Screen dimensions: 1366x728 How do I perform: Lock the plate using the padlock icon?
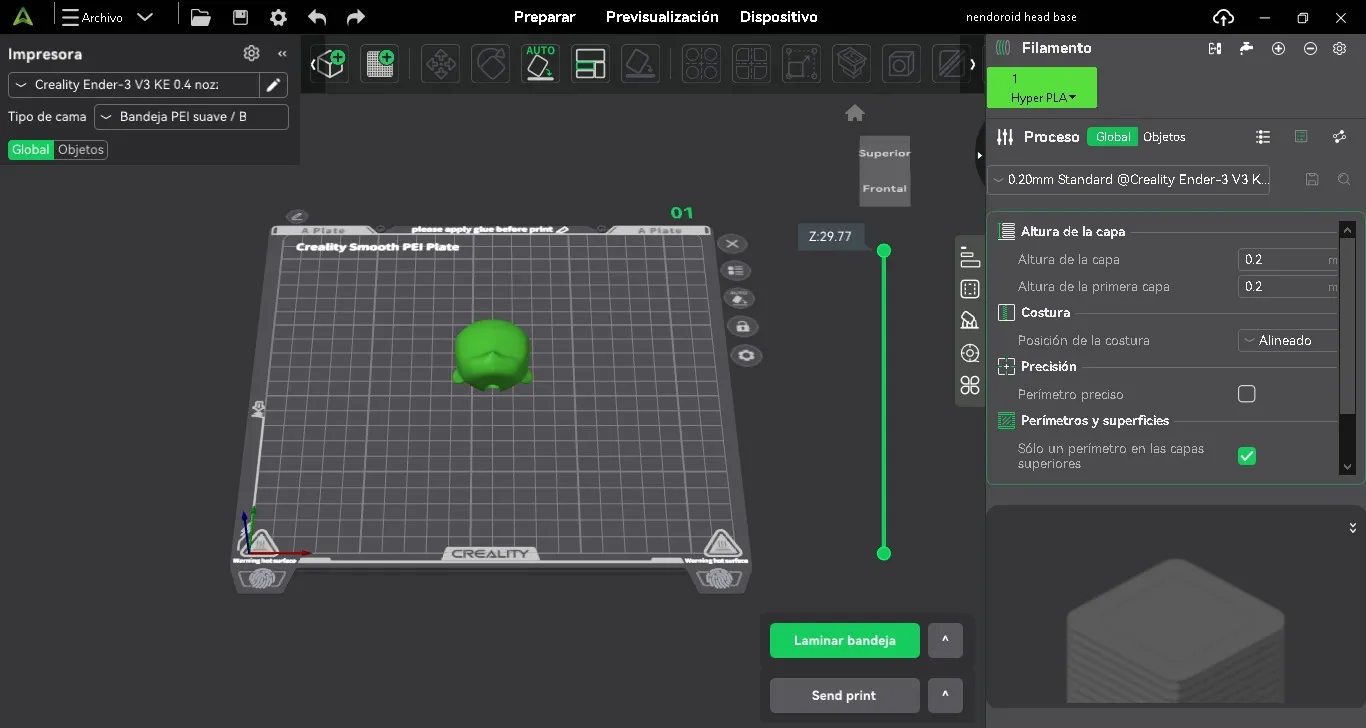tap(742, 327)
